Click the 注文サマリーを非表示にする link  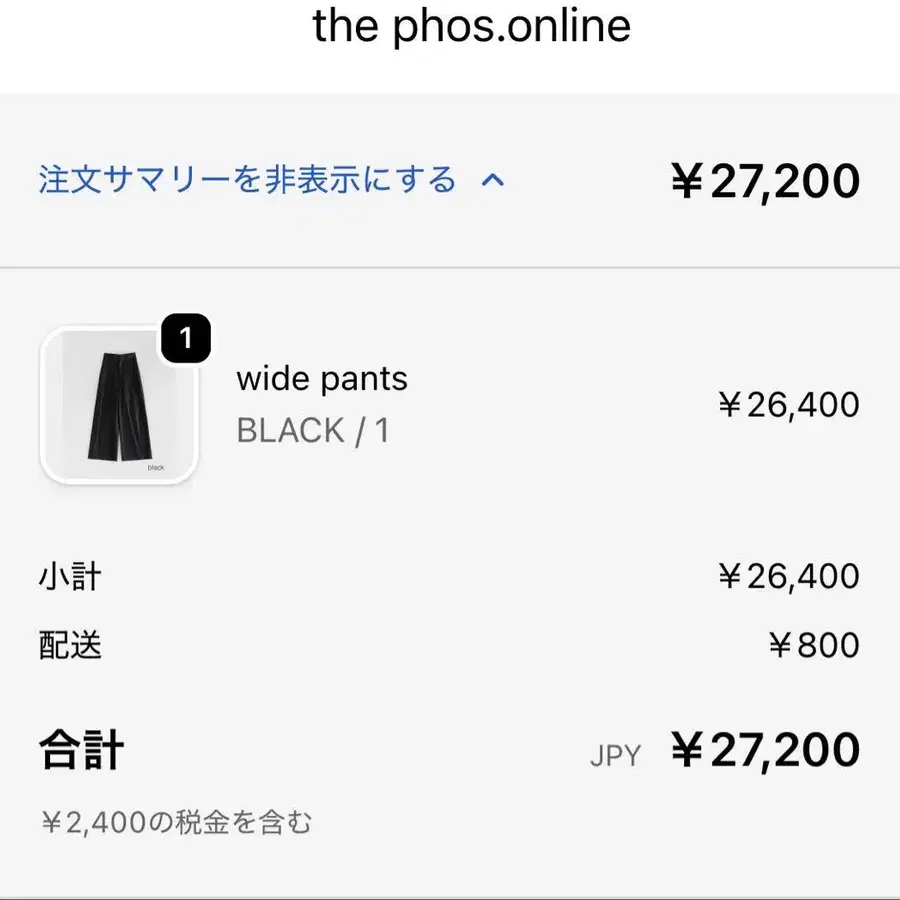pyautogui.click(x=247, y=181)
